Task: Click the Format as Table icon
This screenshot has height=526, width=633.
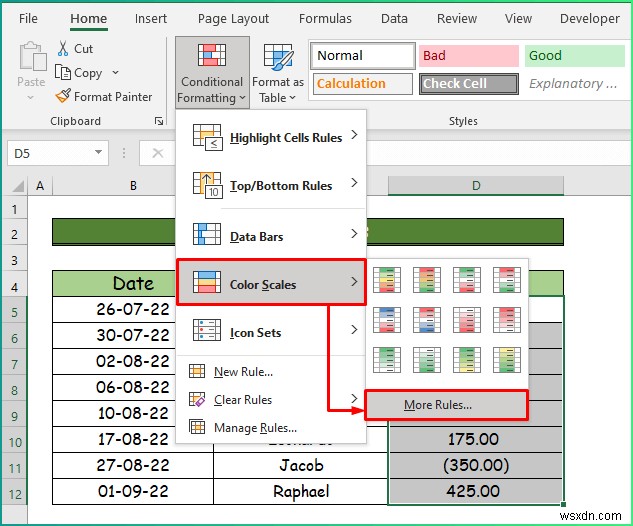Action: pyautogui.click(x=278, y=56)
